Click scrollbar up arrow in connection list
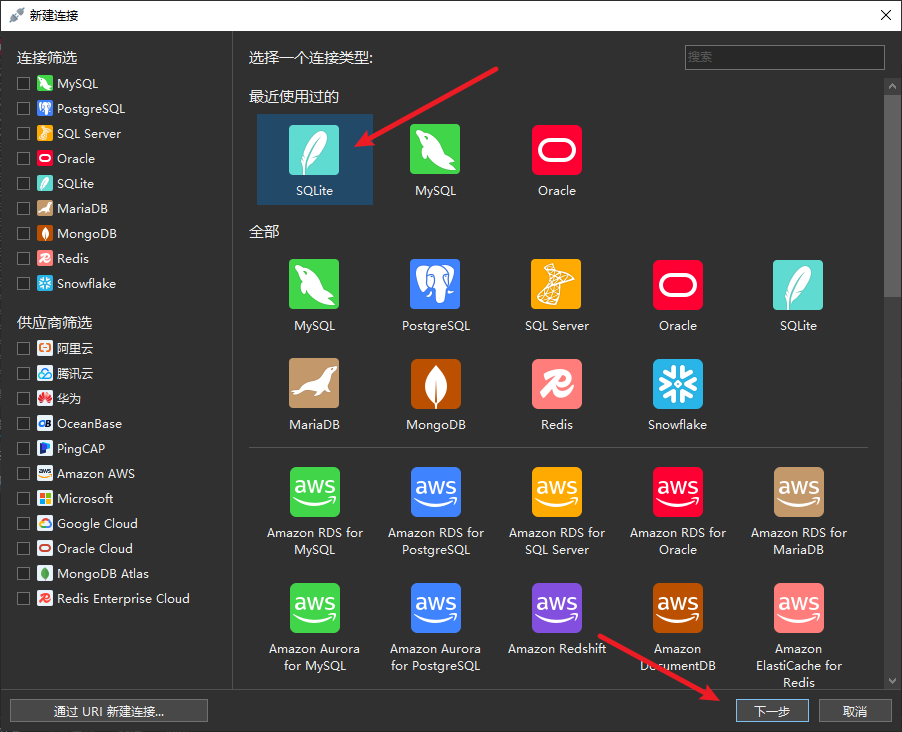This screenshot has height=732, width=902. (x=892, y=86)
